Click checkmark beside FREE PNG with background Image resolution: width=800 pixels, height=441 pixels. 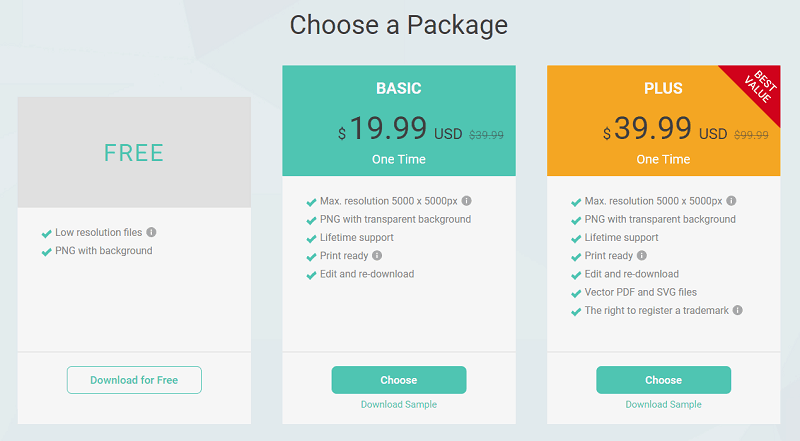pyautogui.click(x=46, y=252)
